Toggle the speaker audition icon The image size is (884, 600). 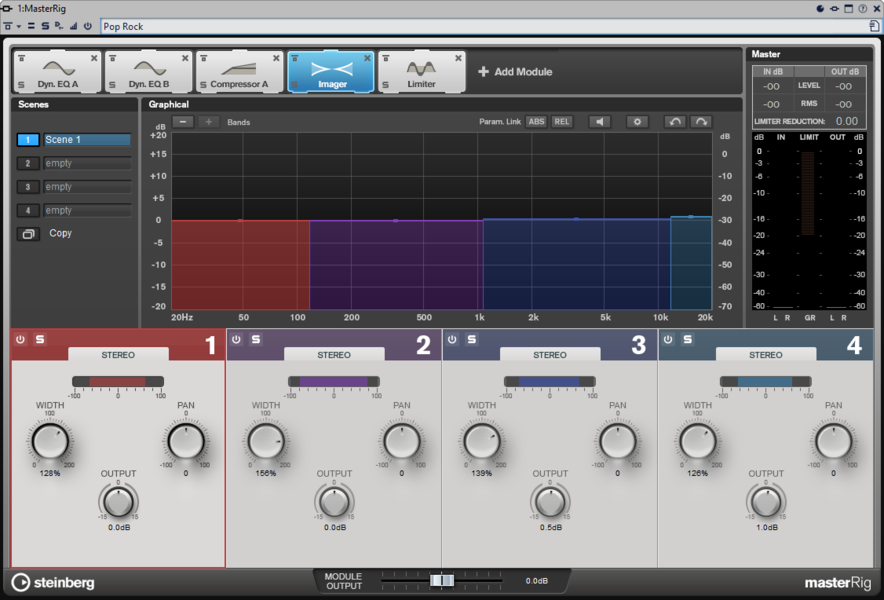point(600,122)
